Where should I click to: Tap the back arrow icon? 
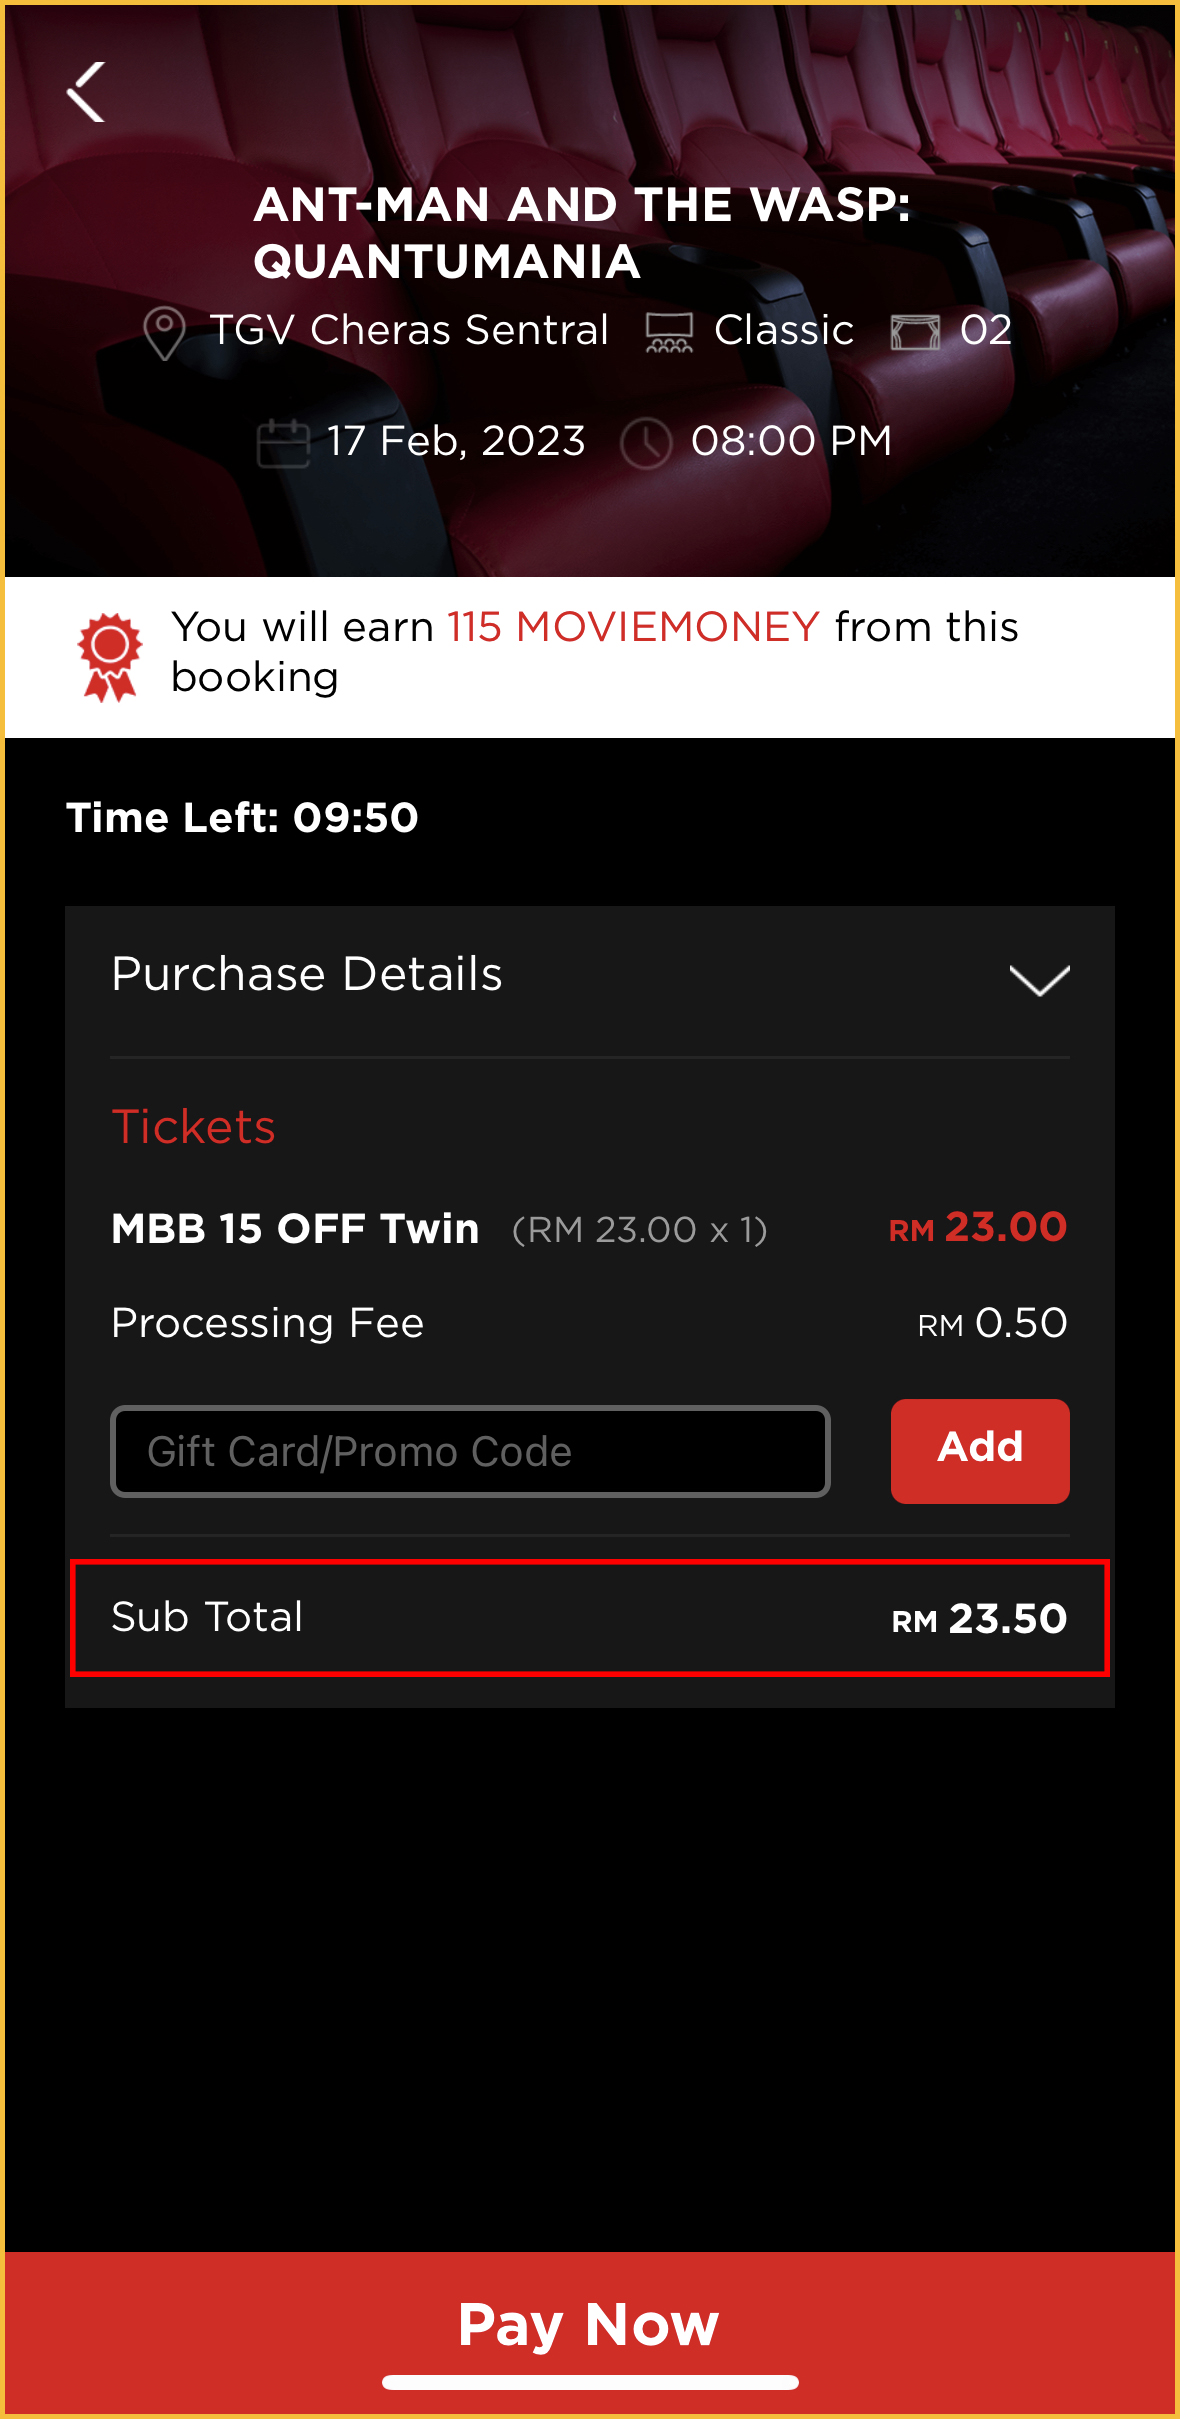click(x=87, y=92)
